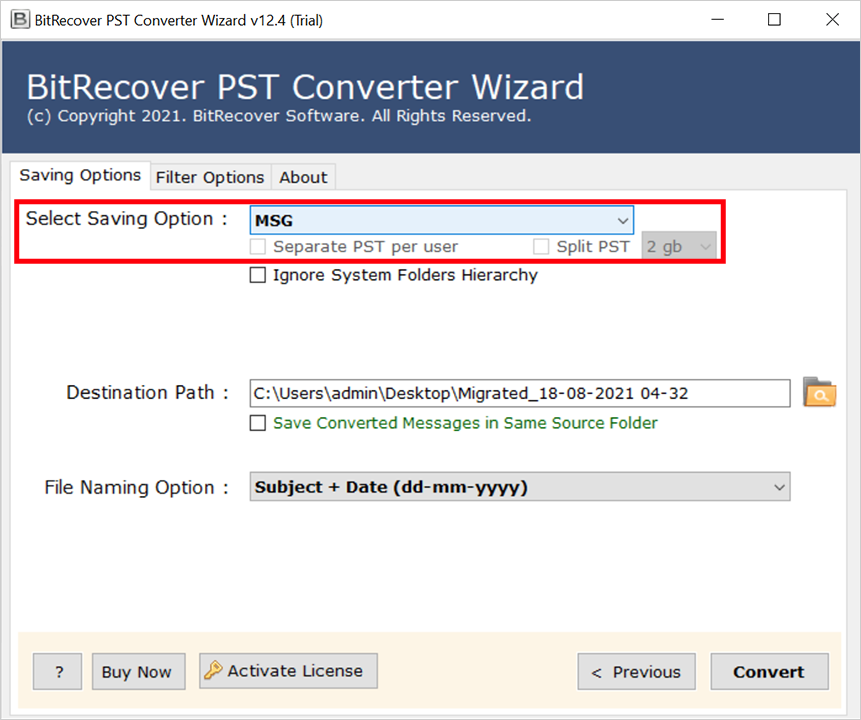Viewport: 861px width, 720px height.
Task: Expand the File Naming Option dropdown
Action: [519, 488]
